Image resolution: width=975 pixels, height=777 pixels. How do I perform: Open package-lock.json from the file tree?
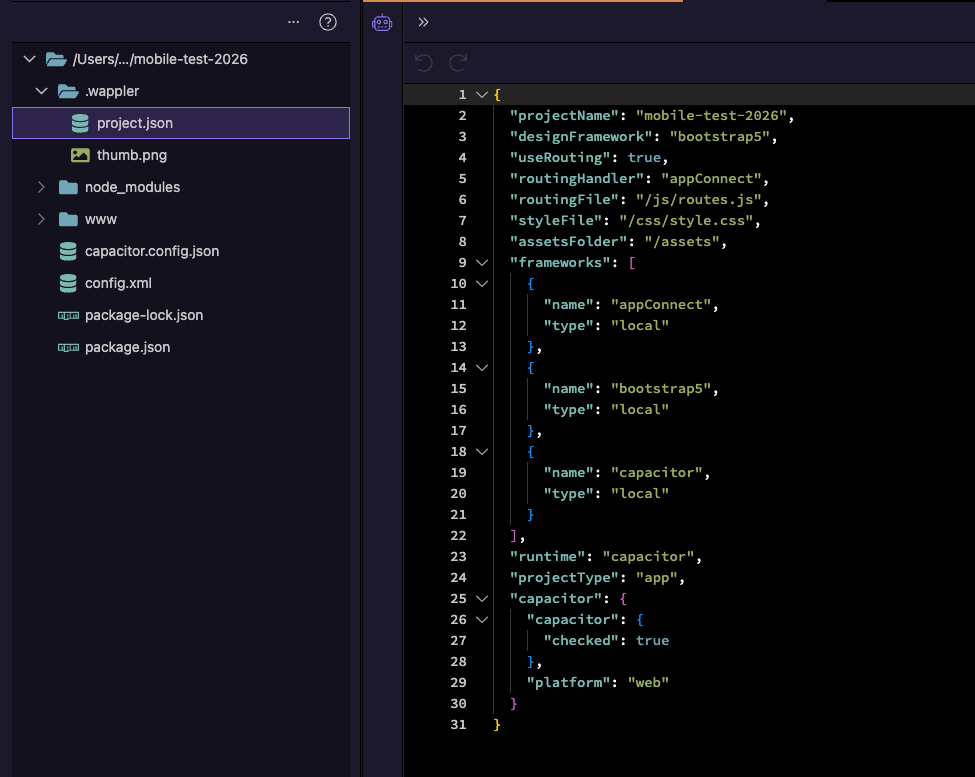144,315
